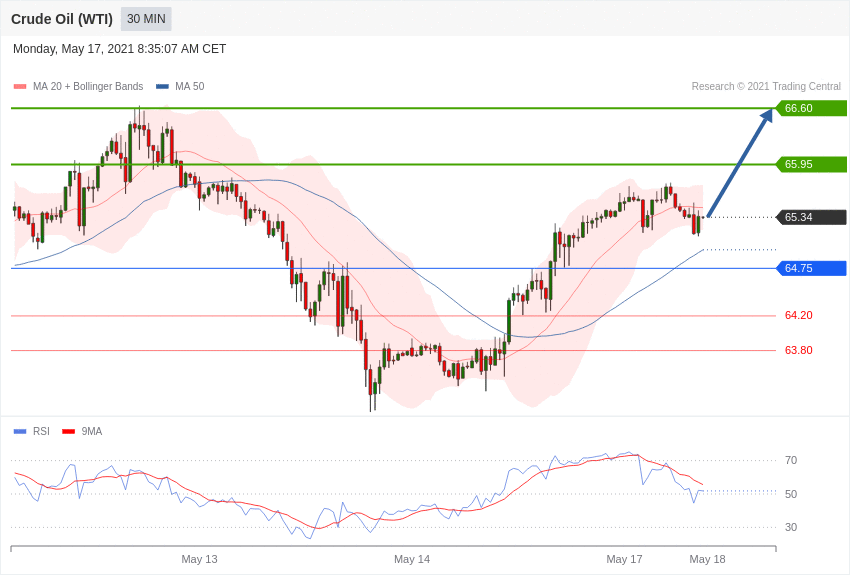Click the 63.80 red support label
This screenshot has height=576, width=850.
click(799, 350)
